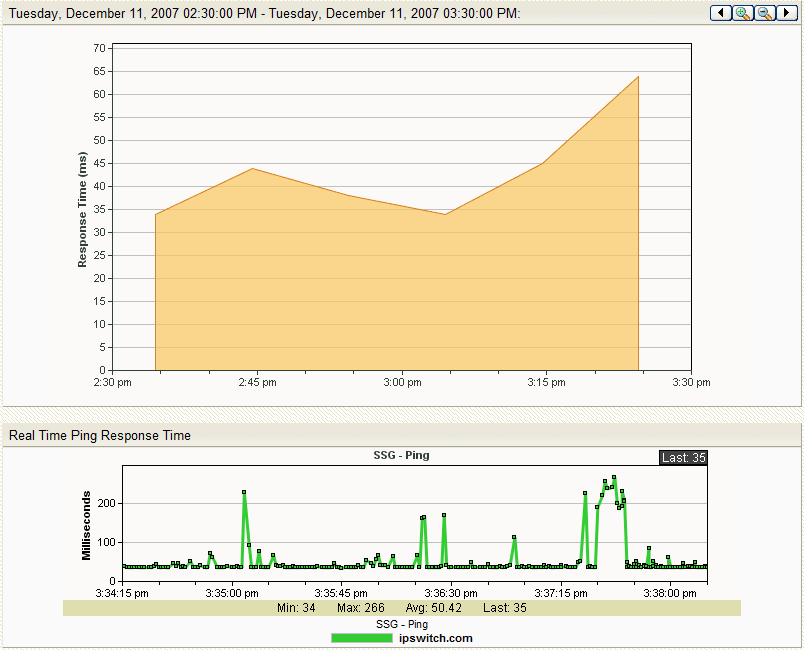
Task: Click the Milliseconds axis label
Action: (x=87, y=524)
